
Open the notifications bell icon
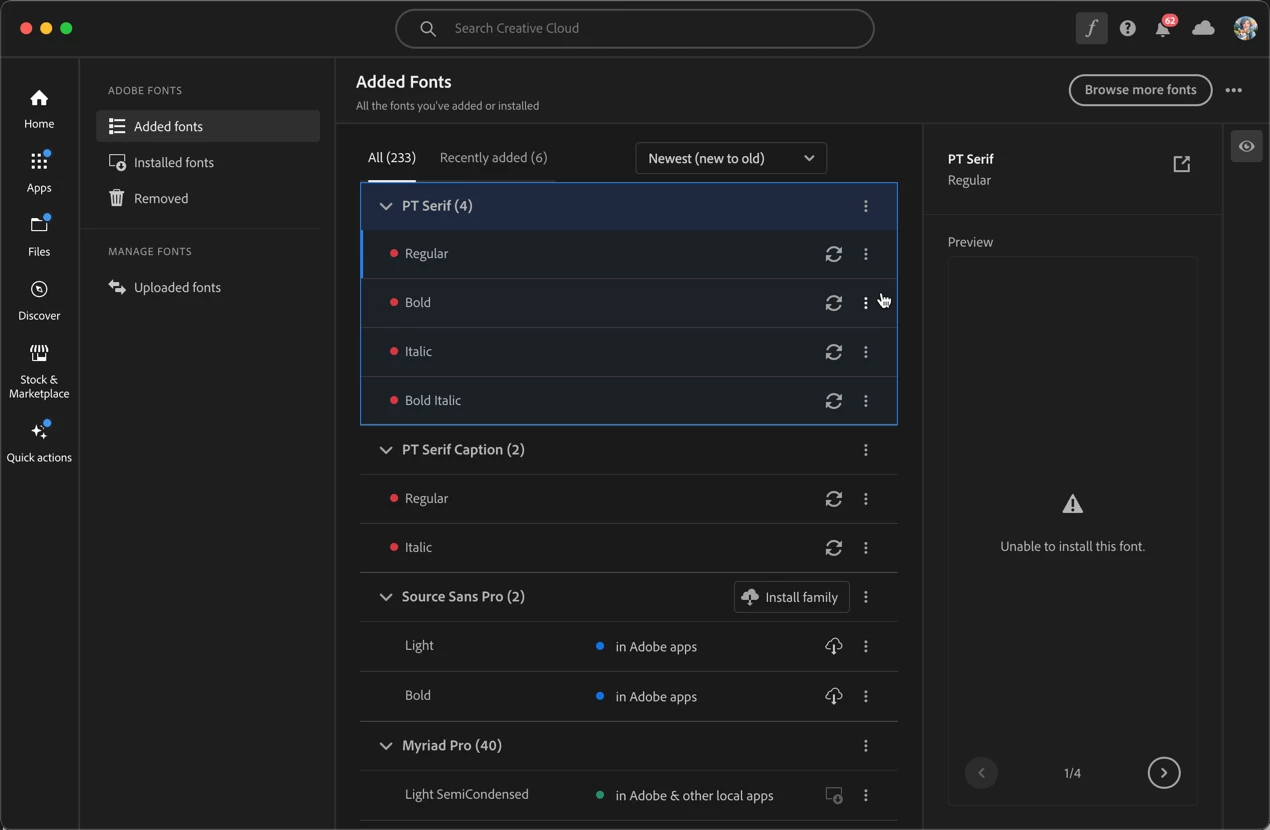click(x=1164, y=27)
